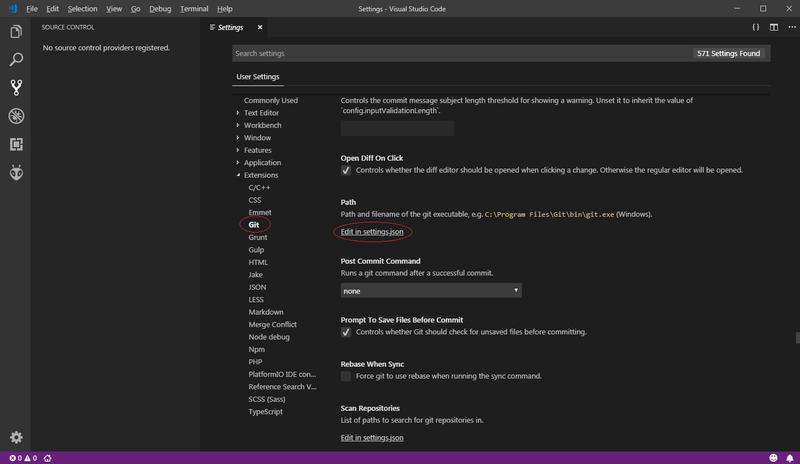800x464 pixels.
Task: Click the settings scrollbar thumb
Action: pyautogui.click(x=797, y=337)
